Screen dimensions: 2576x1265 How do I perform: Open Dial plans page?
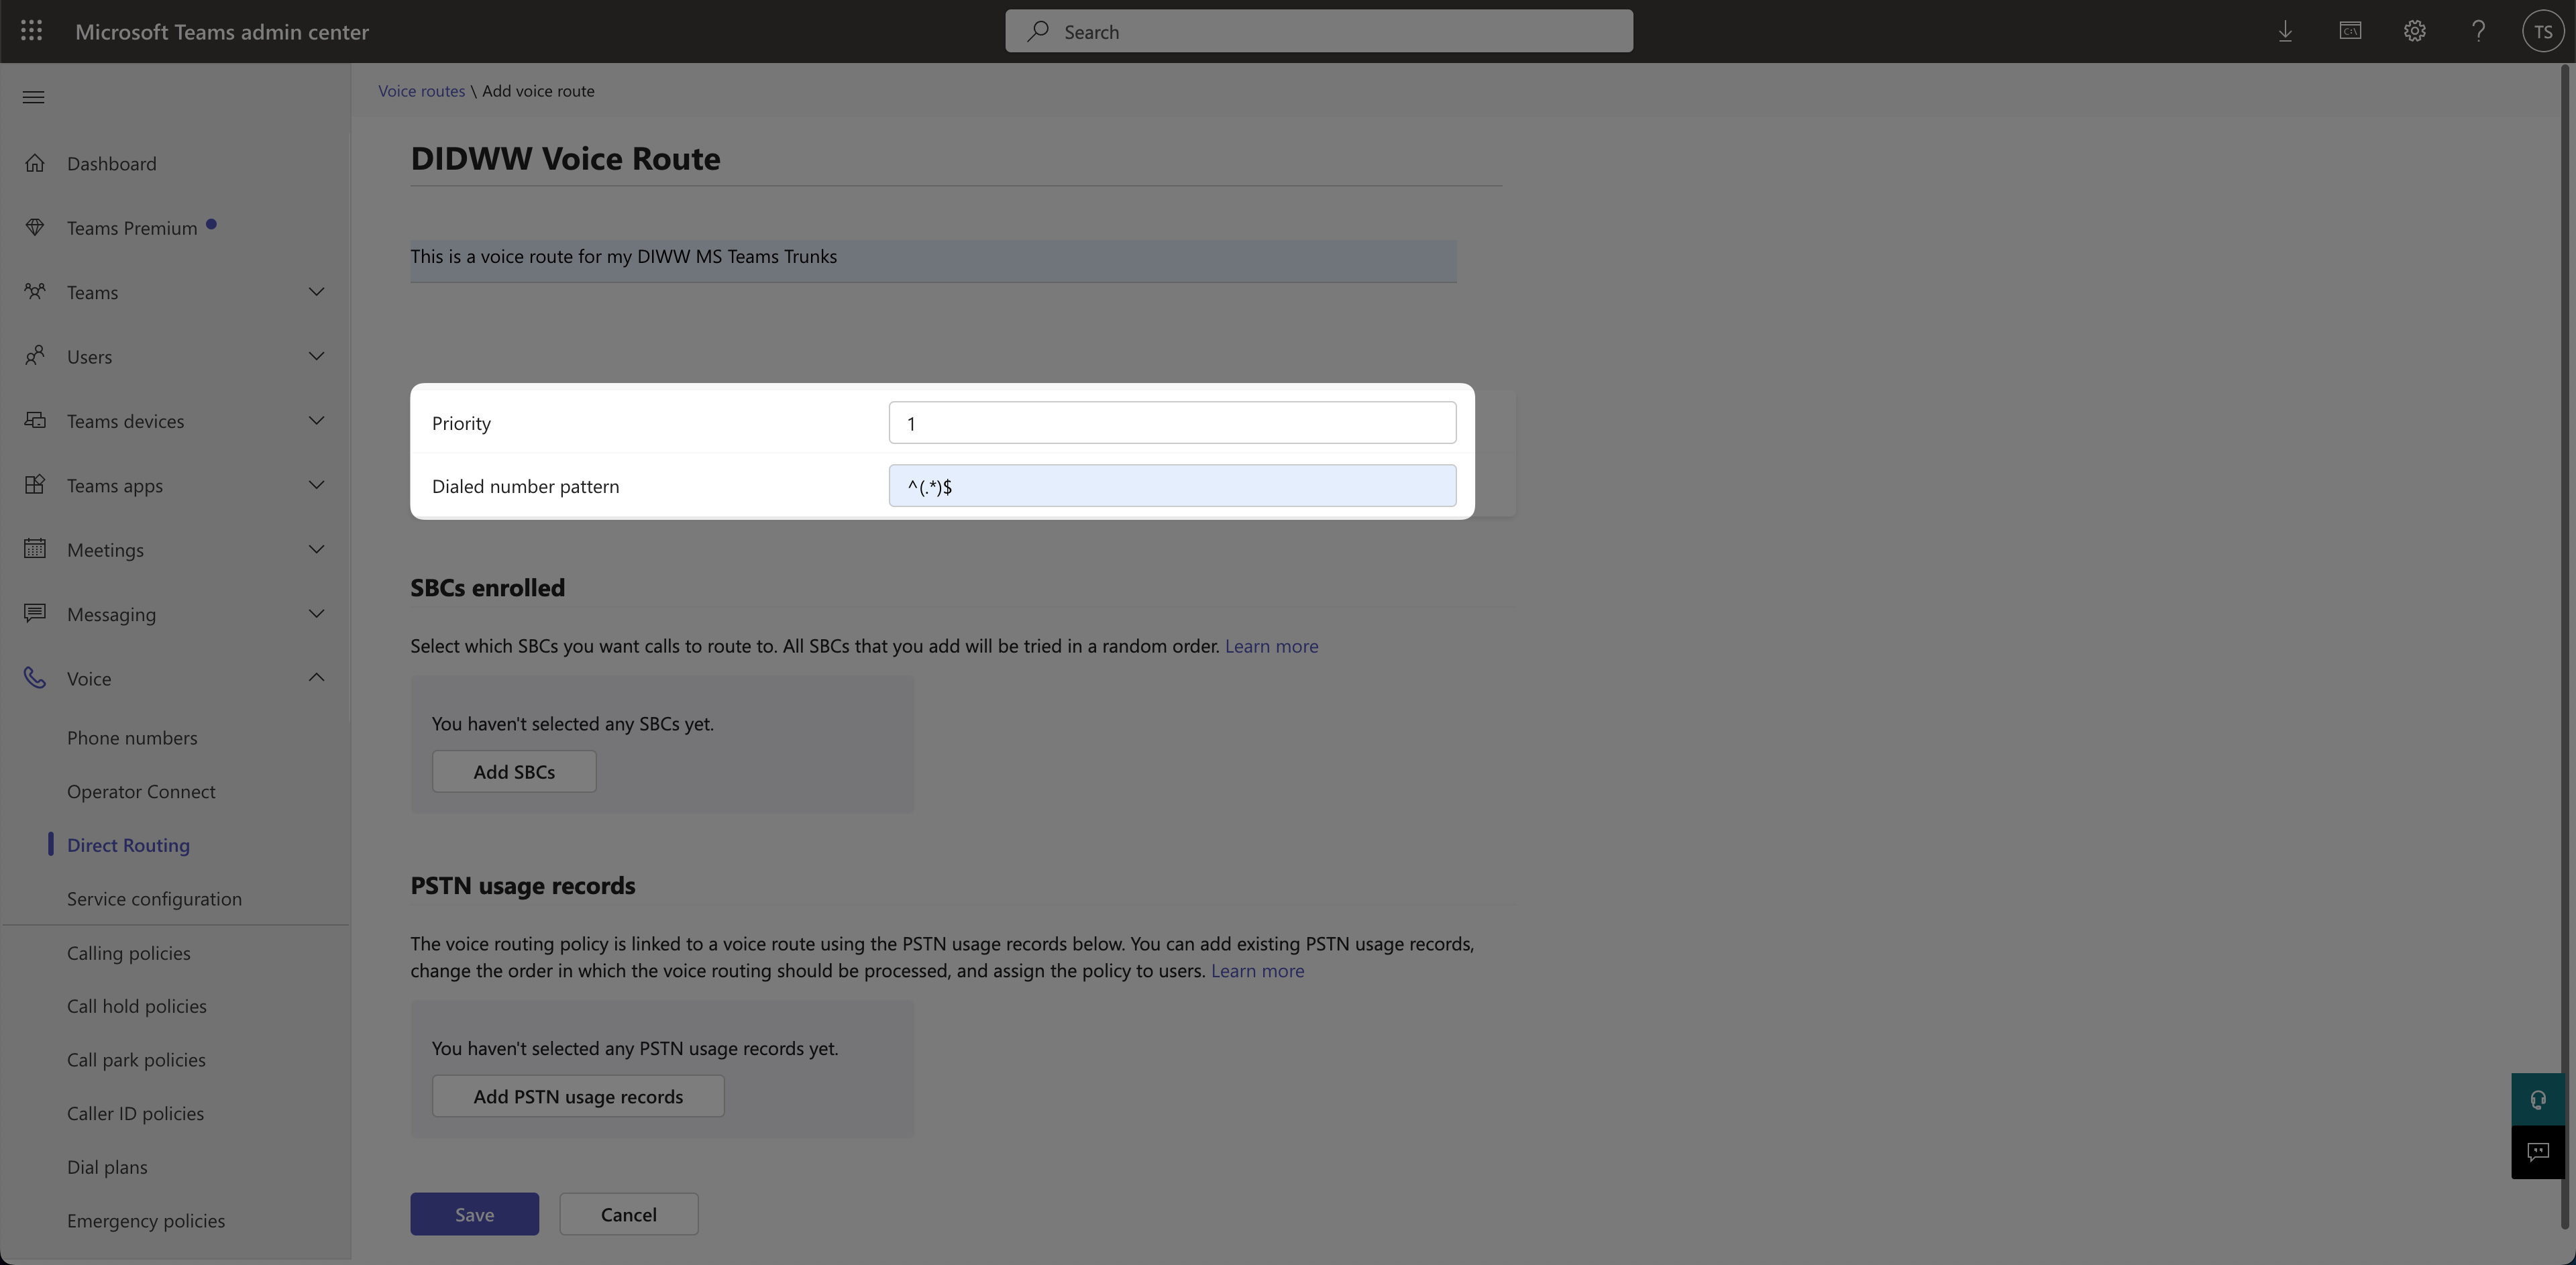107,1167
